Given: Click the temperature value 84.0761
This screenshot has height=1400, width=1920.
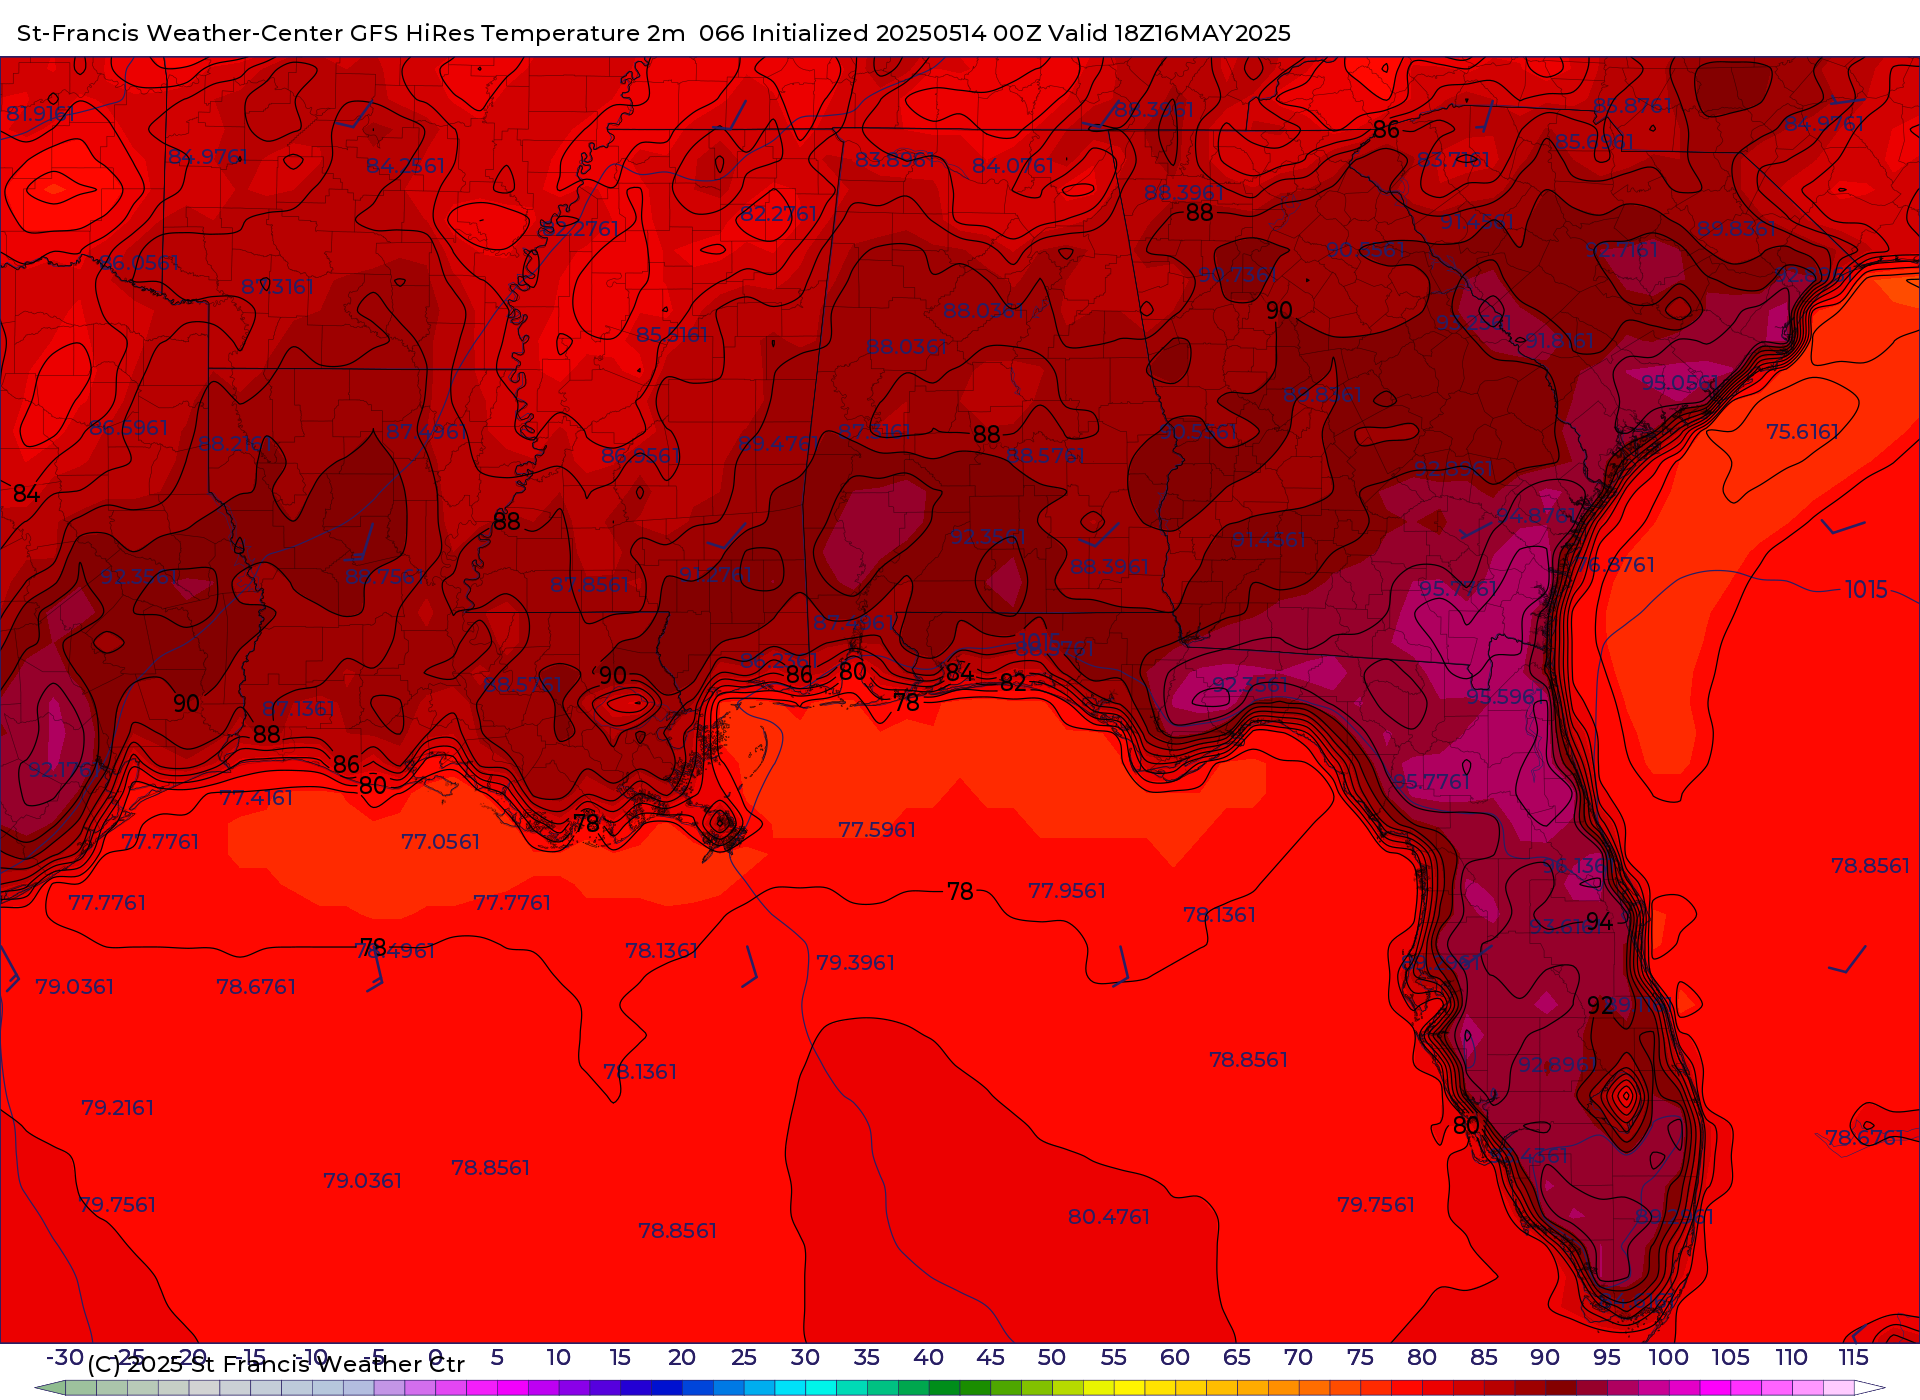Looking at the screenshot, I should pos(1013,165).
